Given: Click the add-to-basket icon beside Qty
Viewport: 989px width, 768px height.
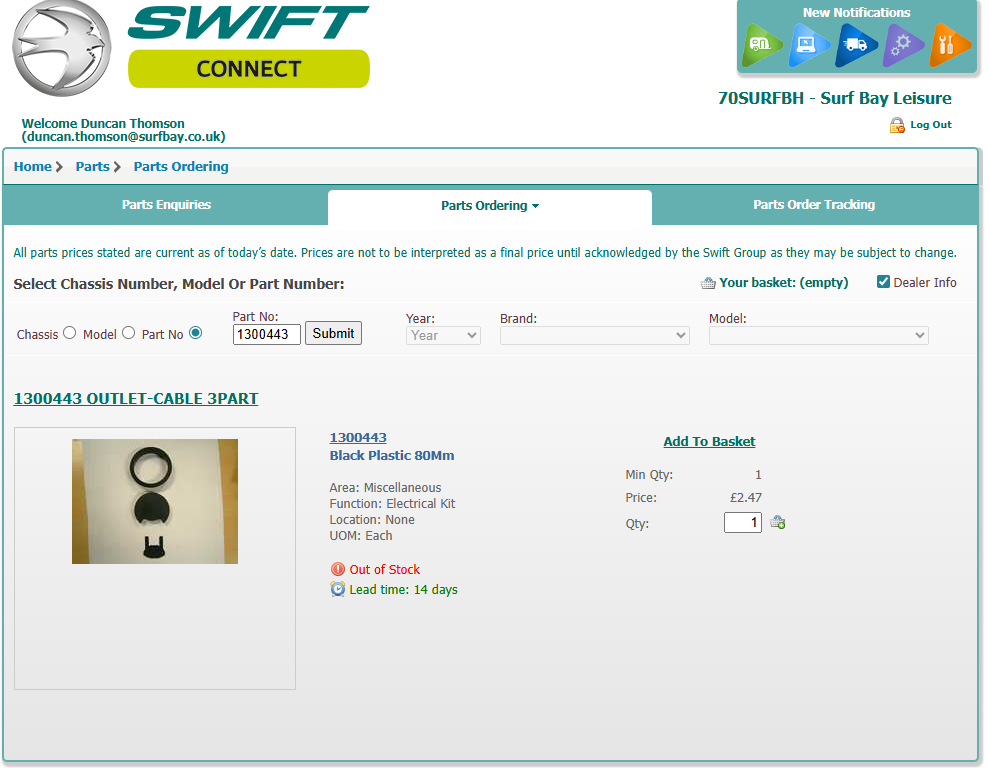Looking at the screenshot, I should [778, 522].
